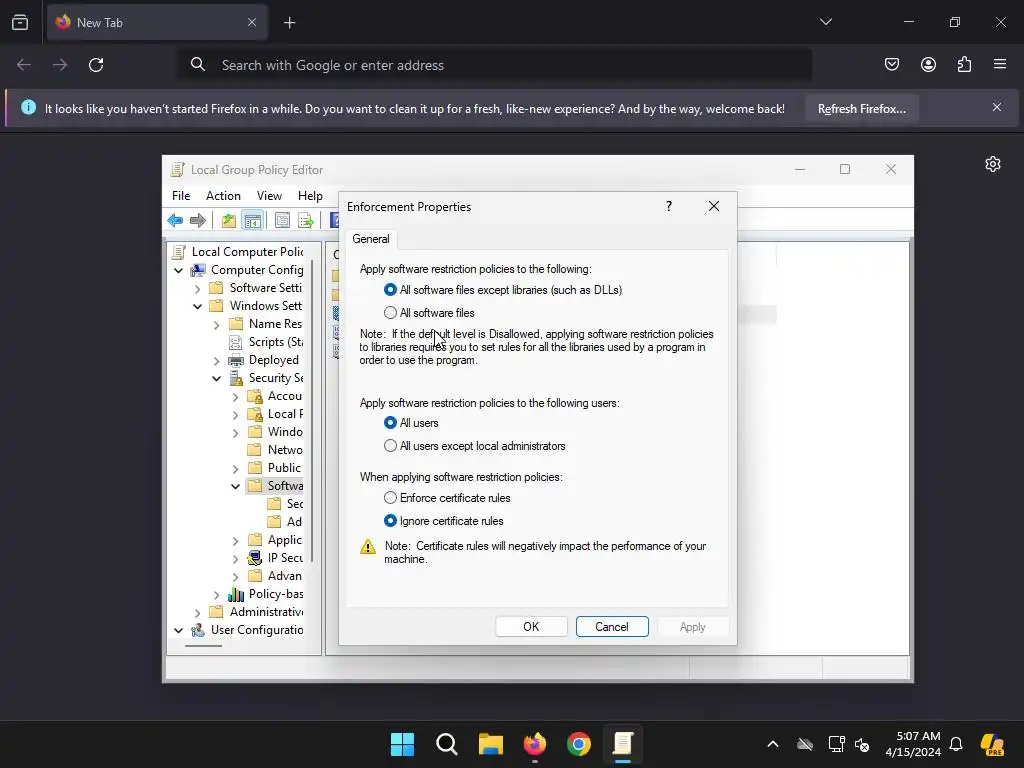Open File Explorer from taskbar
Image resolution: width=1024 pixels, height=768 pixels.
point(490,744)
